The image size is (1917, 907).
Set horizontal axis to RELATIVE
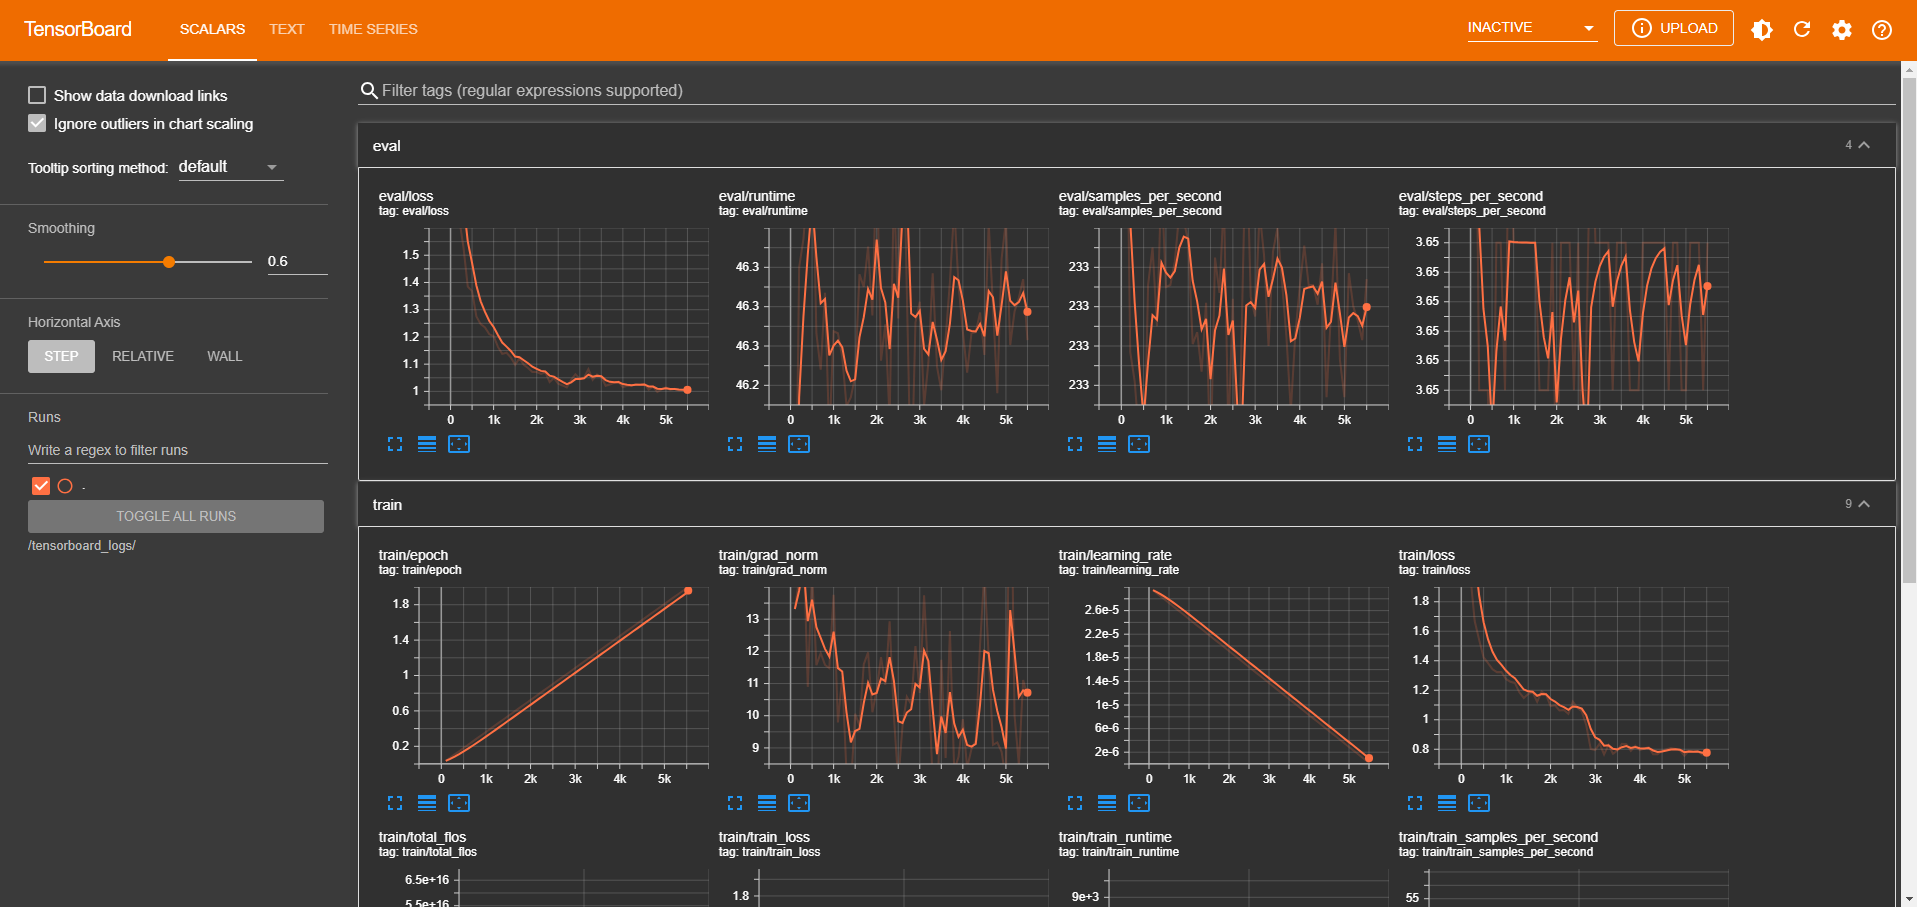tap(143, 356)
